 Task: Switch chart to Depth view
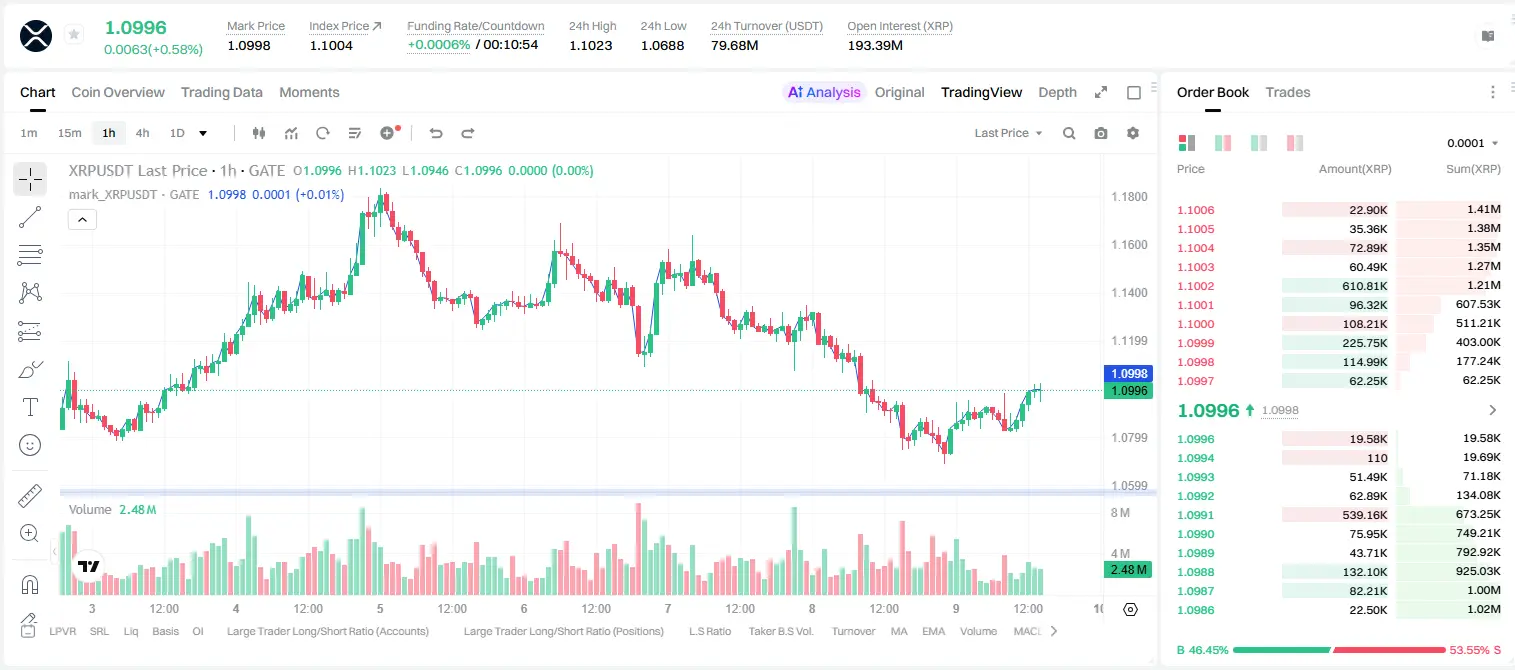pyautogui.click(x=1057, y=92)
